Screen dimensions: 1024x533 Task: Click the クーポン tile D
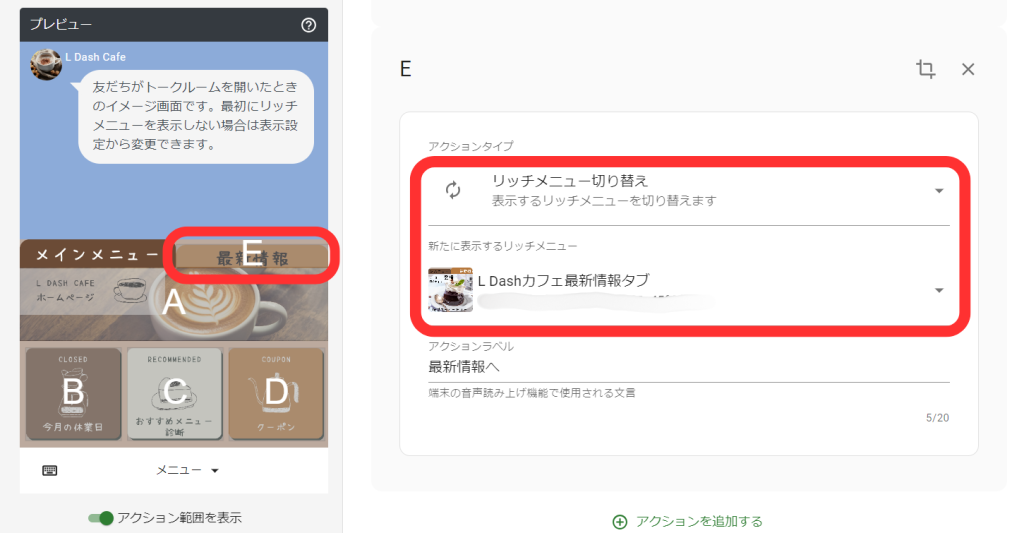click(276, 393)
